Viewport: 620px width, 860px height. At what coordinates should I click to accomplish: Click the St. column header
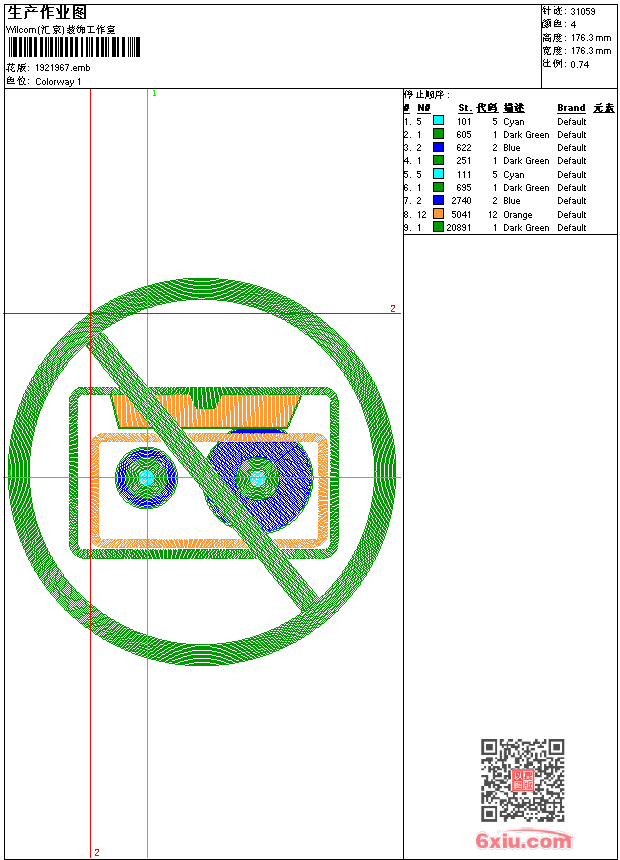coord(465,108)
